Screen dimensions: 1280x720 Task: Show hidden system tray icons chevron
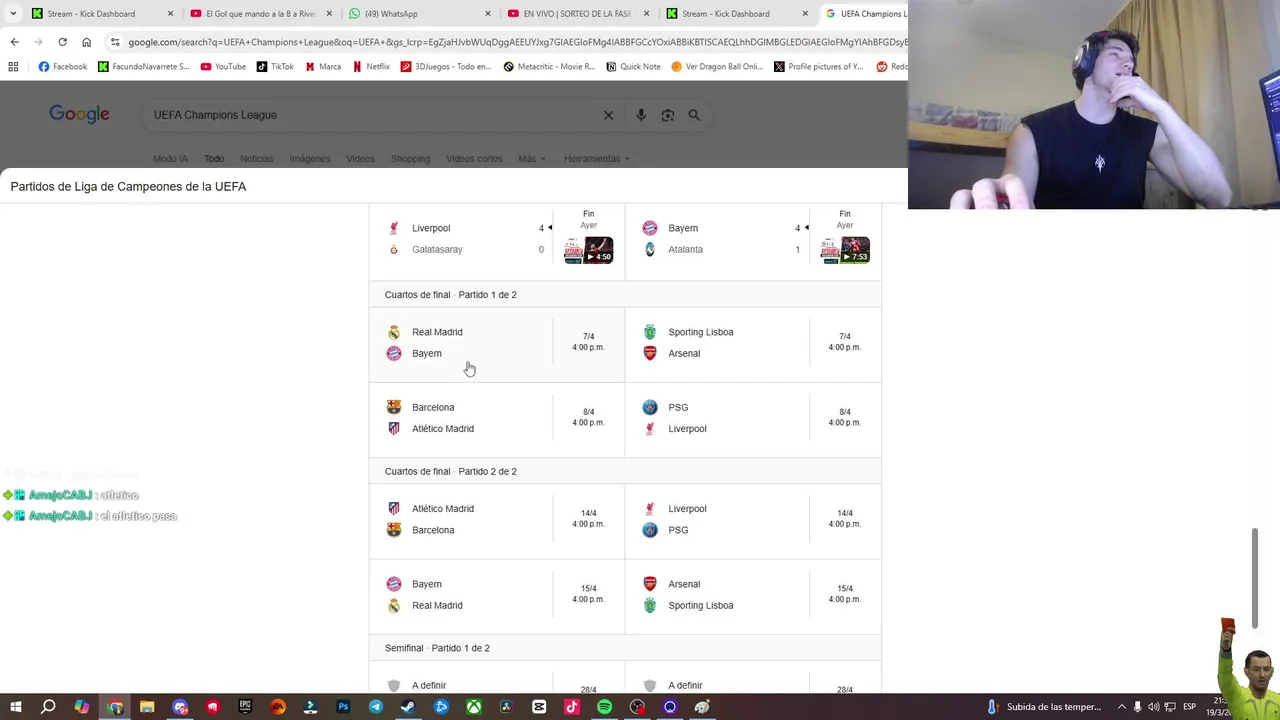coord(1121,707)
